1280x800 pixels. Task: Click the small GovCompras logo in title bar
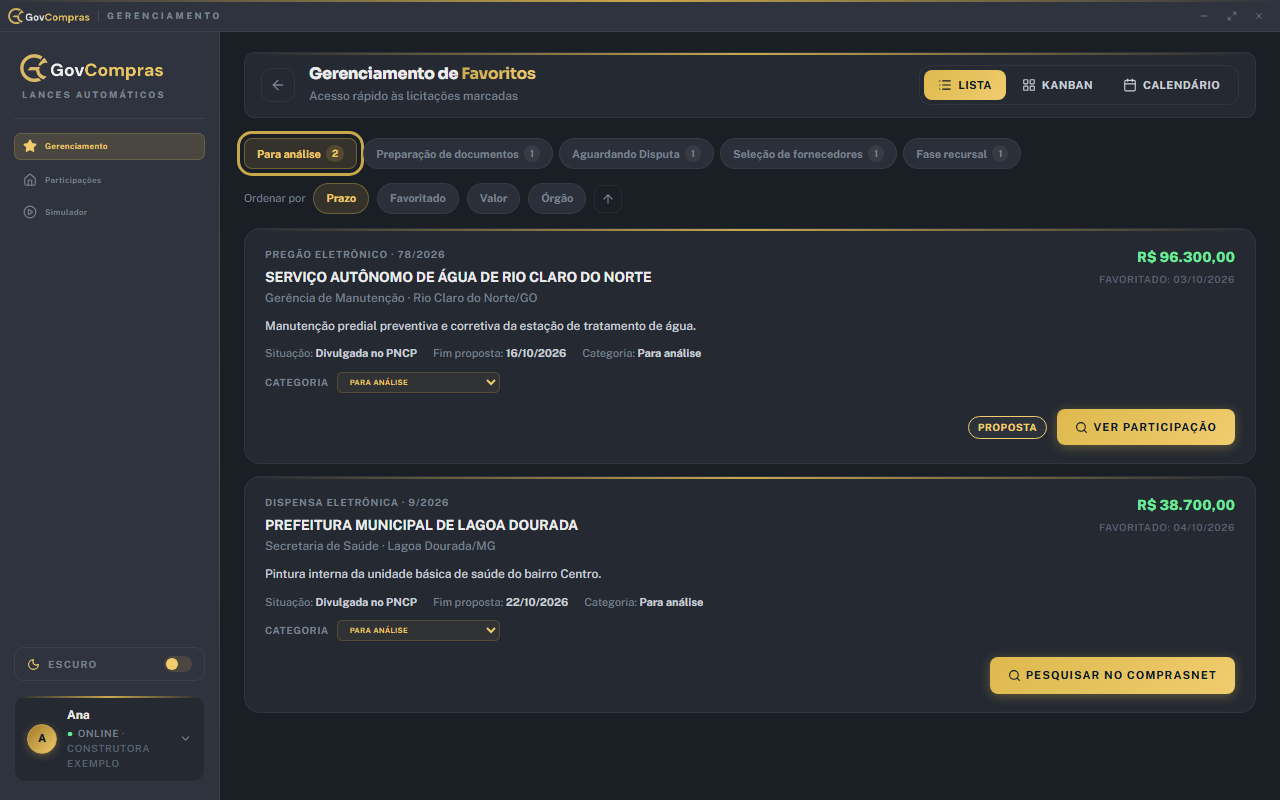(48, 16)
